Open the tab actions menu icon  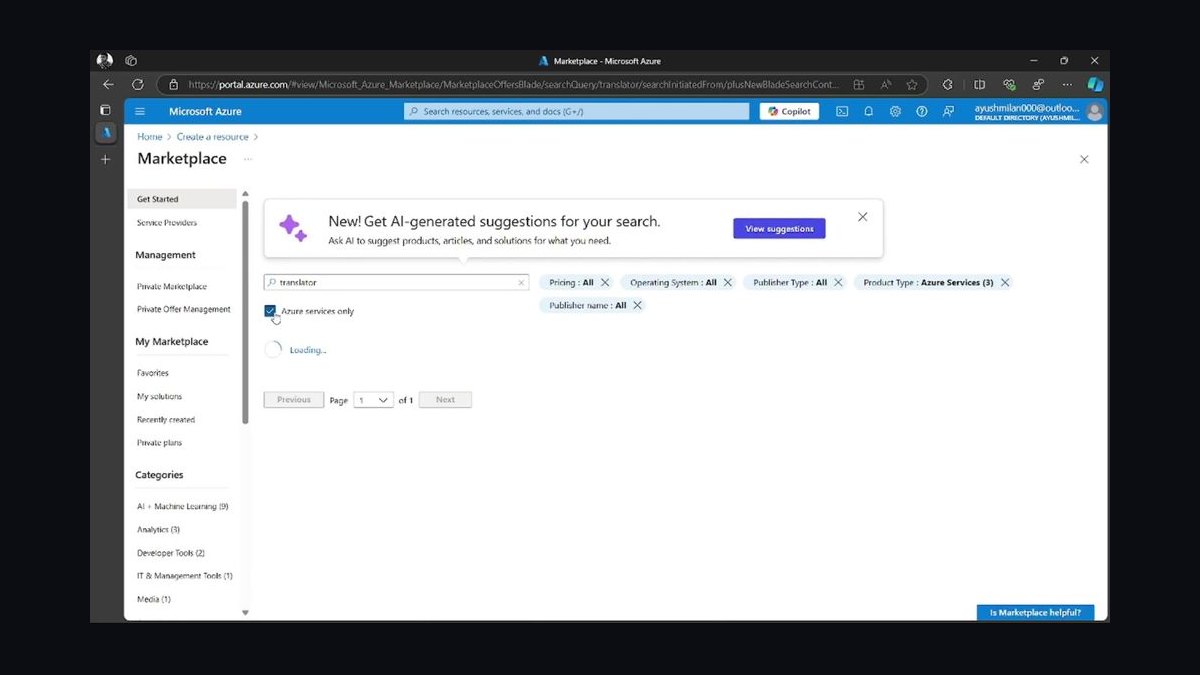(105, 110)
